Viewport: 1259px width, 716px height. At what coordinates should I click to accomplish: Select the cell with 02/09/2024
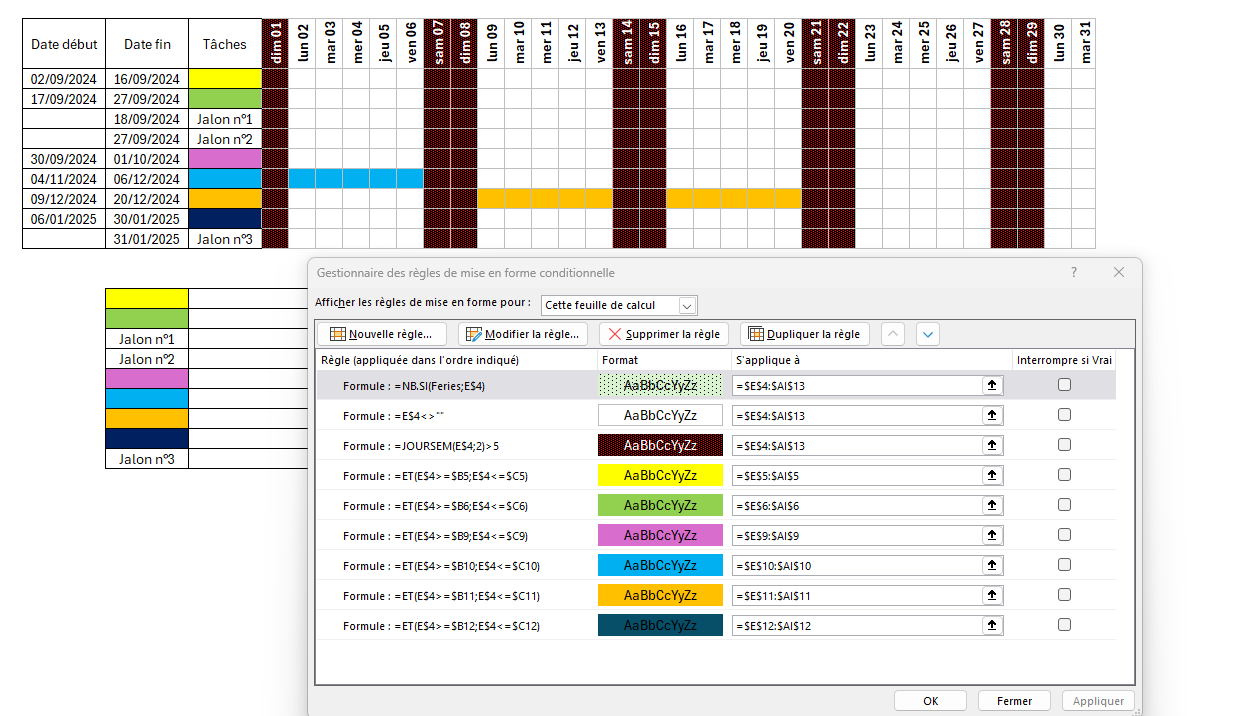click(x=64, y=79)
